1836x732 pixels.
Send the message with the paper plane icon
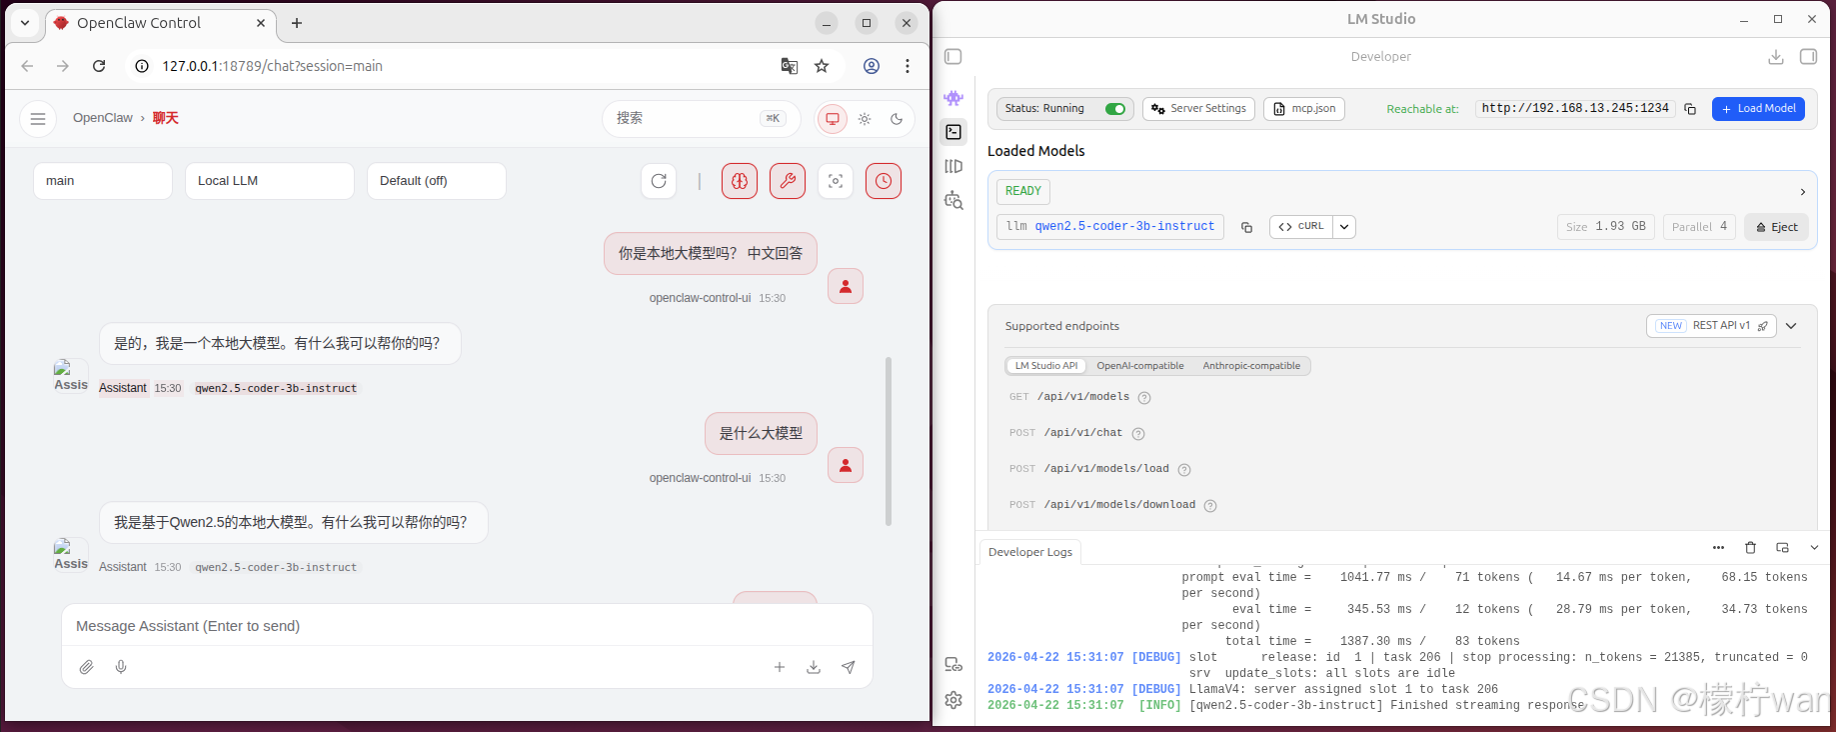[x=848, y=667]
